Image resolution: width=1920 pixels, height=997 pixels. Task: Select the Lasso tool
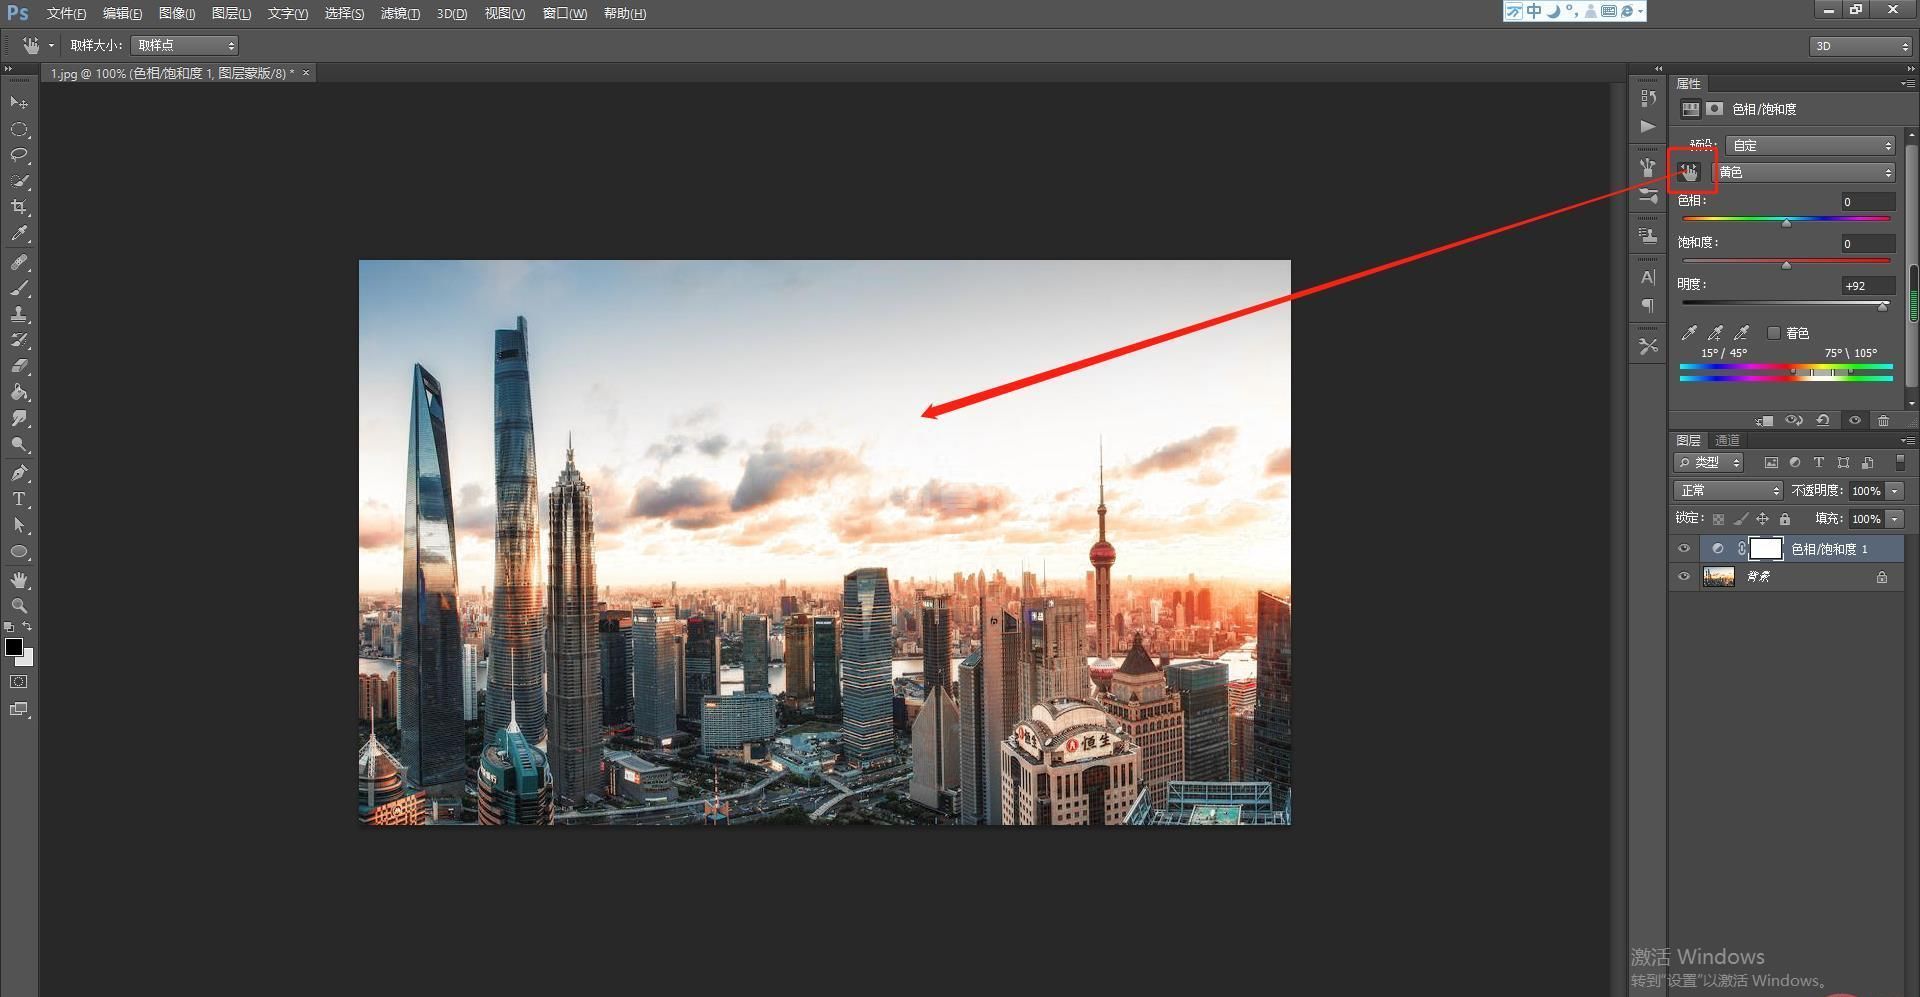(19, 155)
